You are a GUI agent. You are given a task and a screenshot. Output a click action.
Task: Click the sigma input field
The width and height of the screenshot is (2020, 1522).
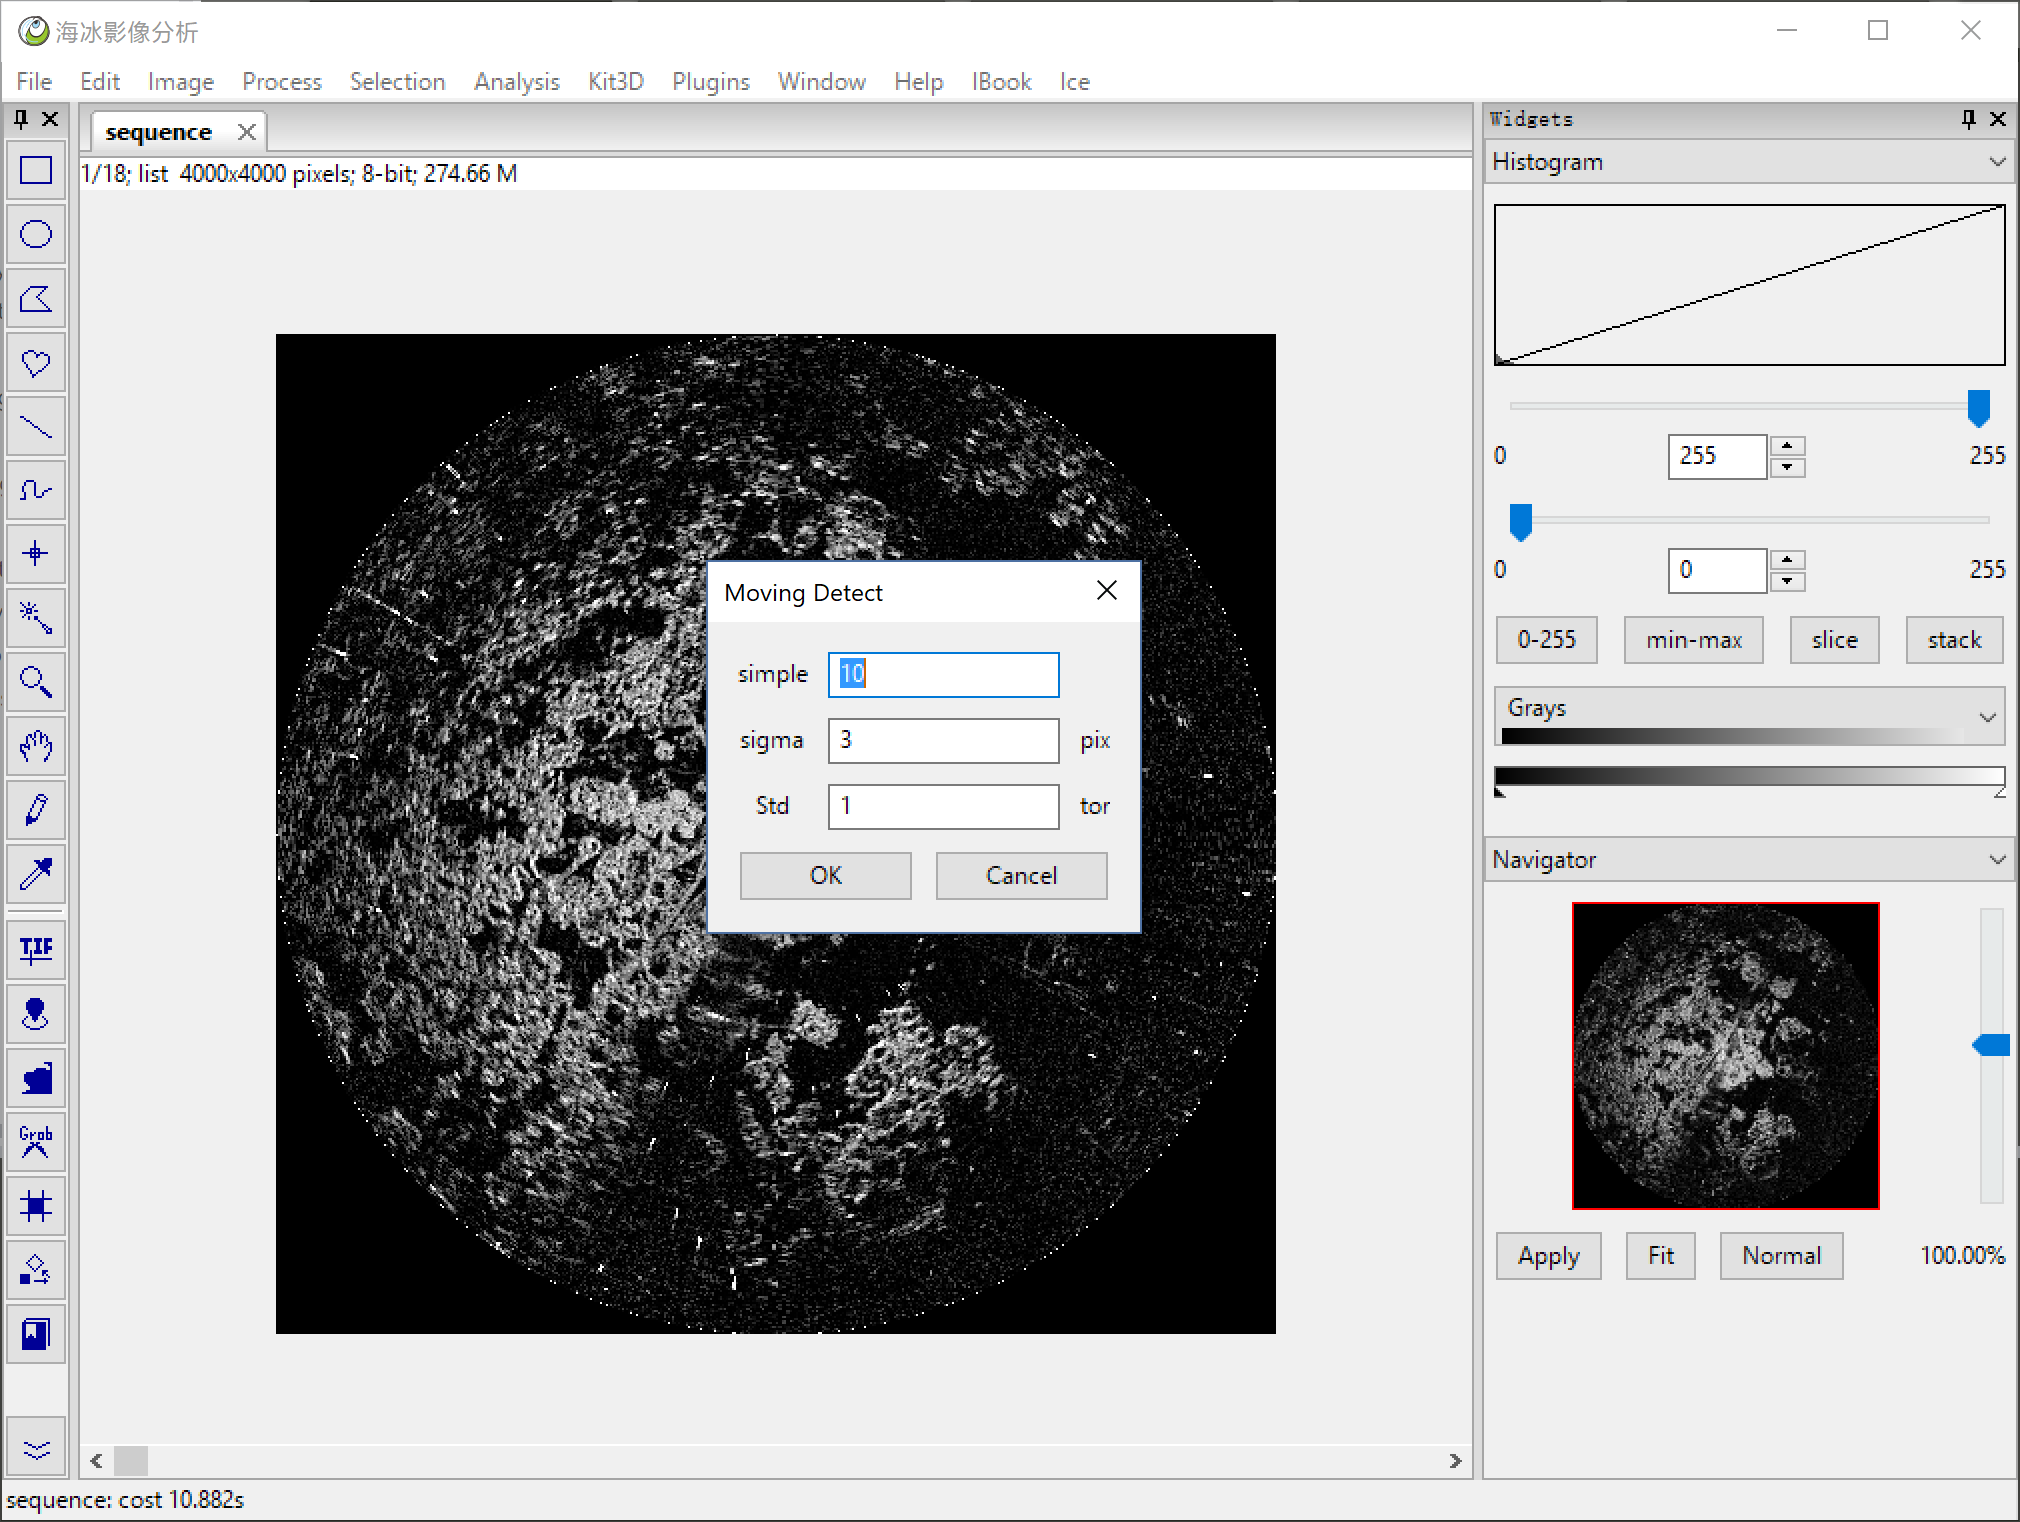(x=942, y=741)
